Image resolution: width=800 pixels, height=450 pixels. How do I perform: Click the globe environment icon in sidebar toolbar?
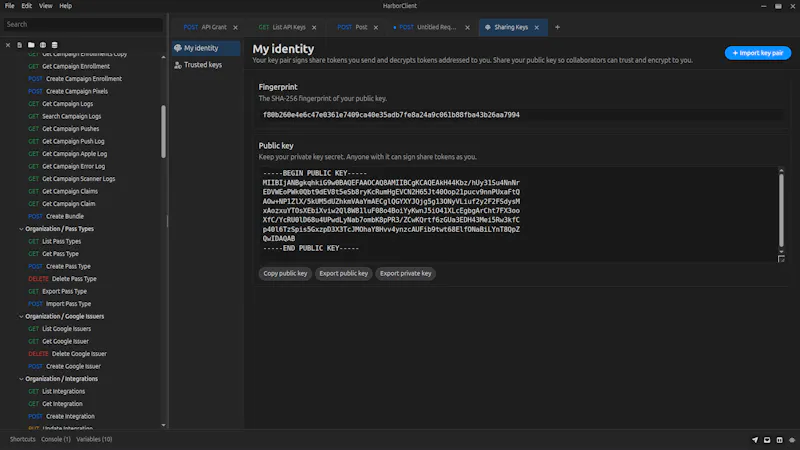[43, 45]
